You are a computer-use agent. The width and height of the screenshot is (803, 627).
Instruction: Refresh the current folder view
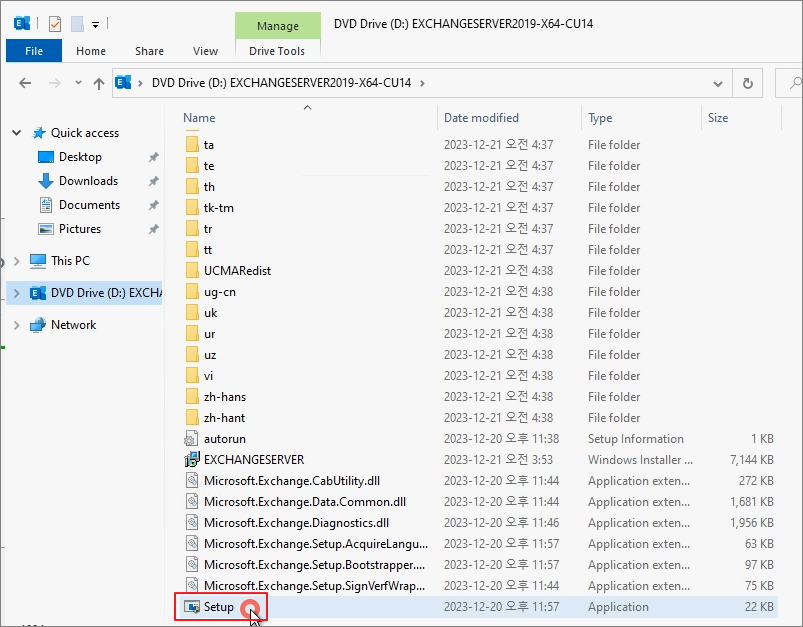click(x=748, y=83)
